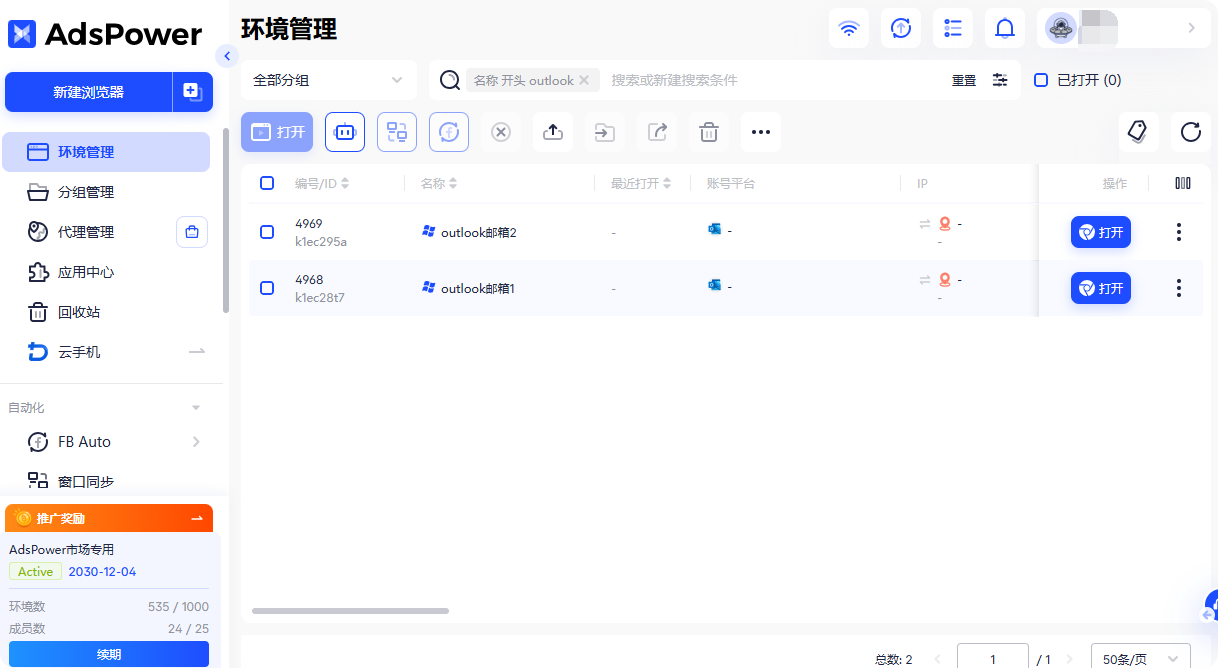Click the proxy store bag icon

click(192, 232)
